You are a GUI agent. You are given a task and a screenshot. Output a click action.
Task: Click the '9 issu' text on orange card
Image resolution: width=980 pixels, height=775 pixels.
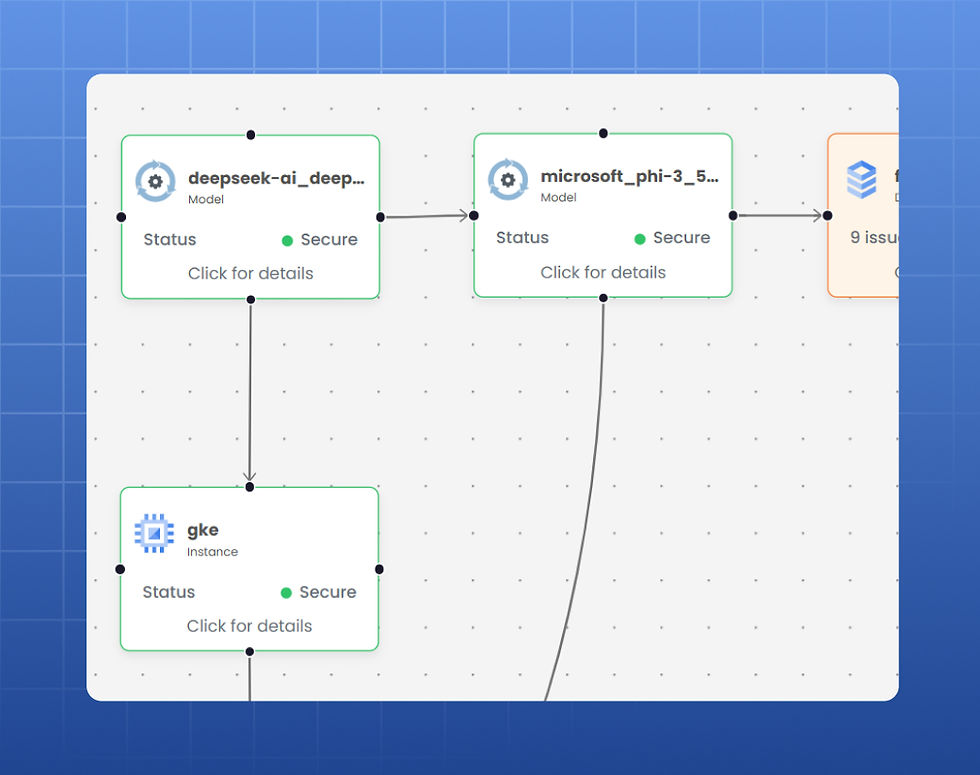pyautogui.click(x=874, y=238)
